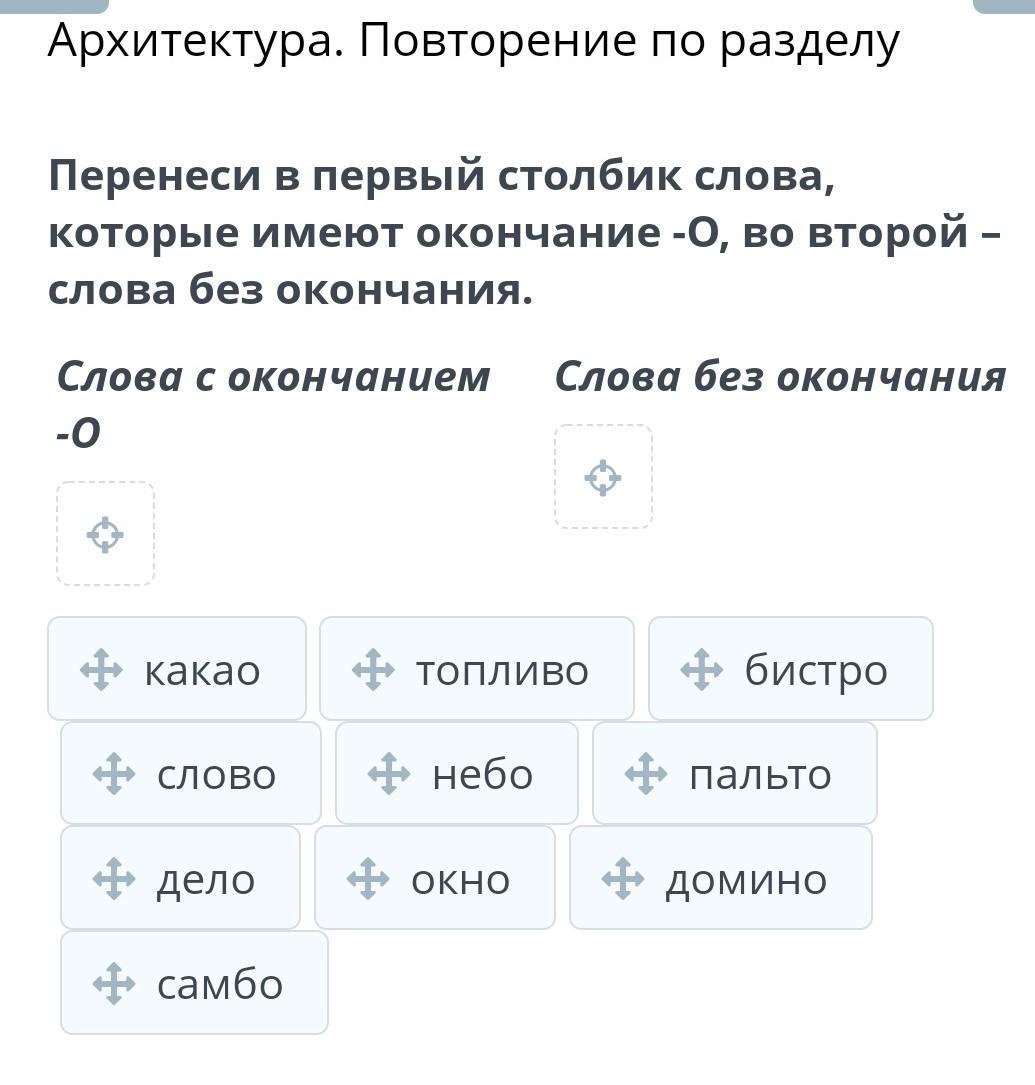Viewport: 1035px width, 1085px height.
Task: Click the move icon next to пальто
Action: 646,774
